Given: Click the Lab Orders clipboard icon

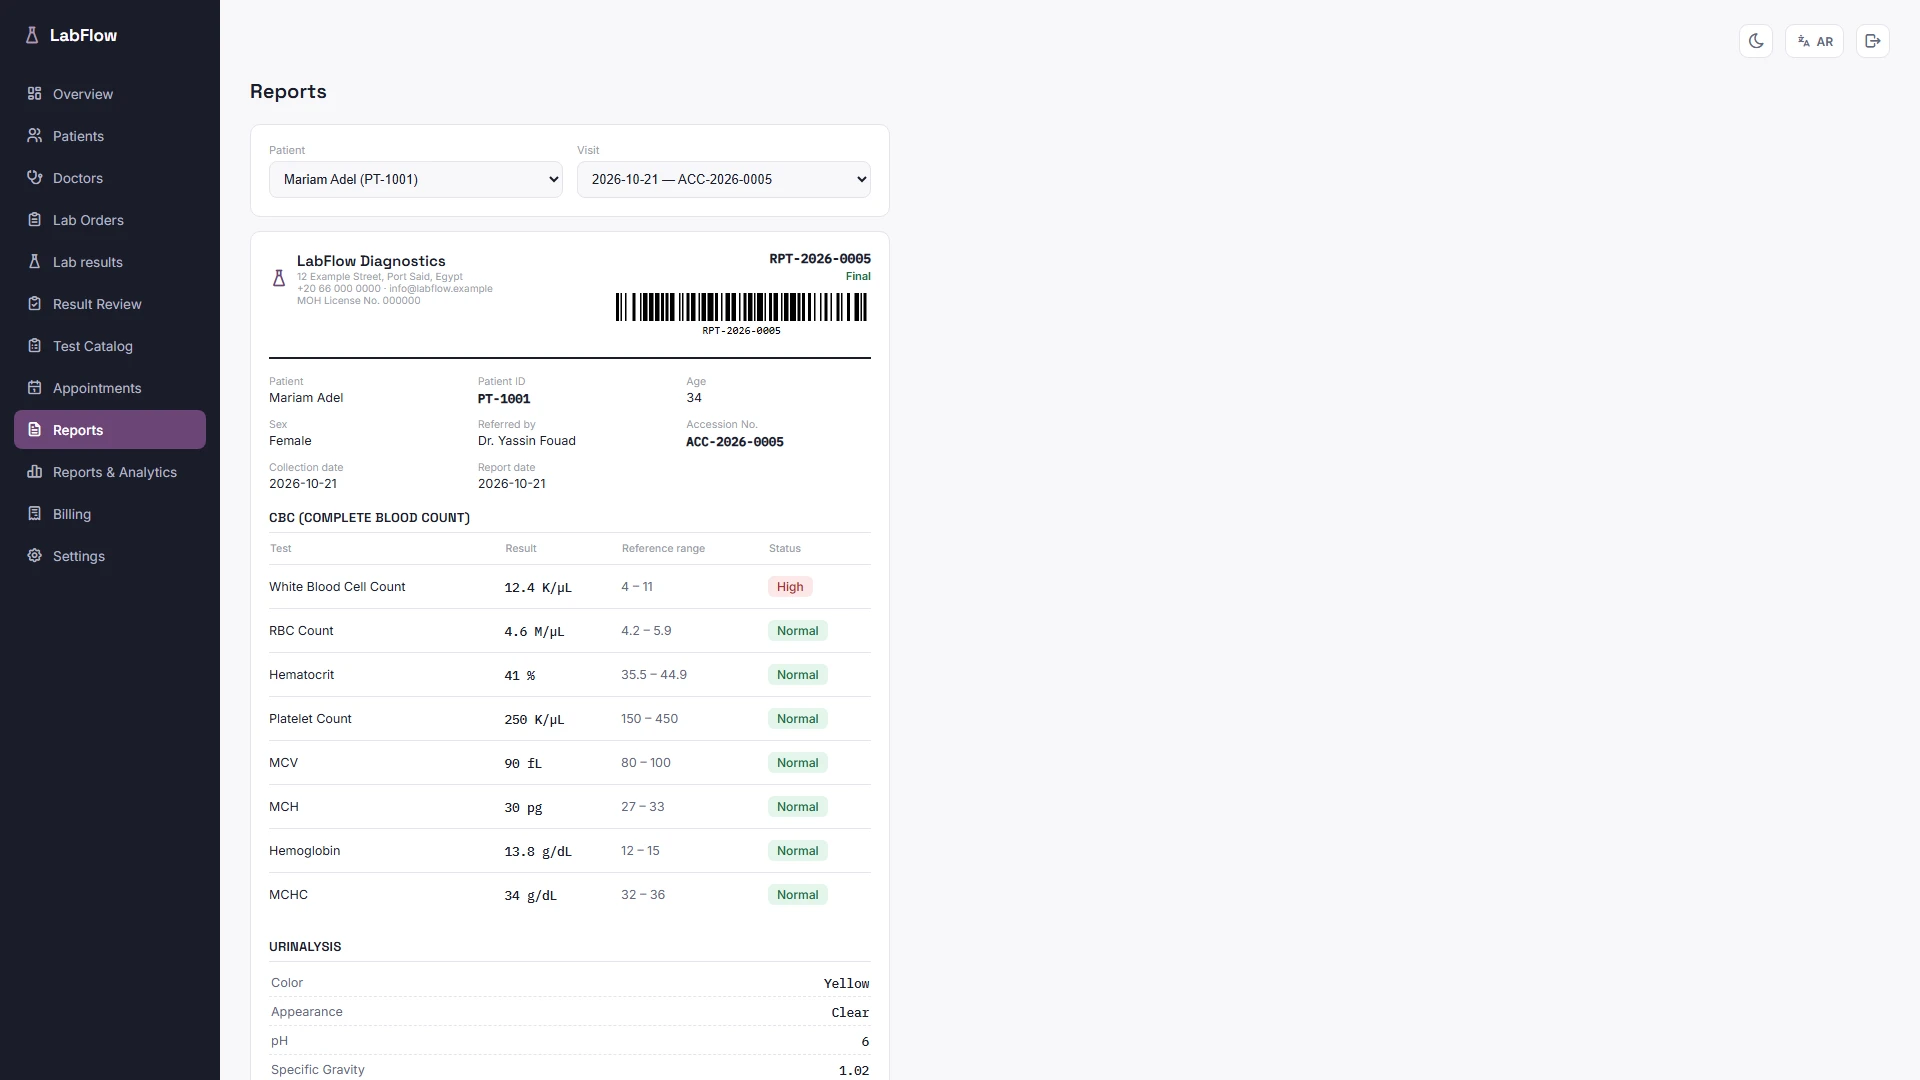Looking at the screenshot, I should [x=34, y=219].
